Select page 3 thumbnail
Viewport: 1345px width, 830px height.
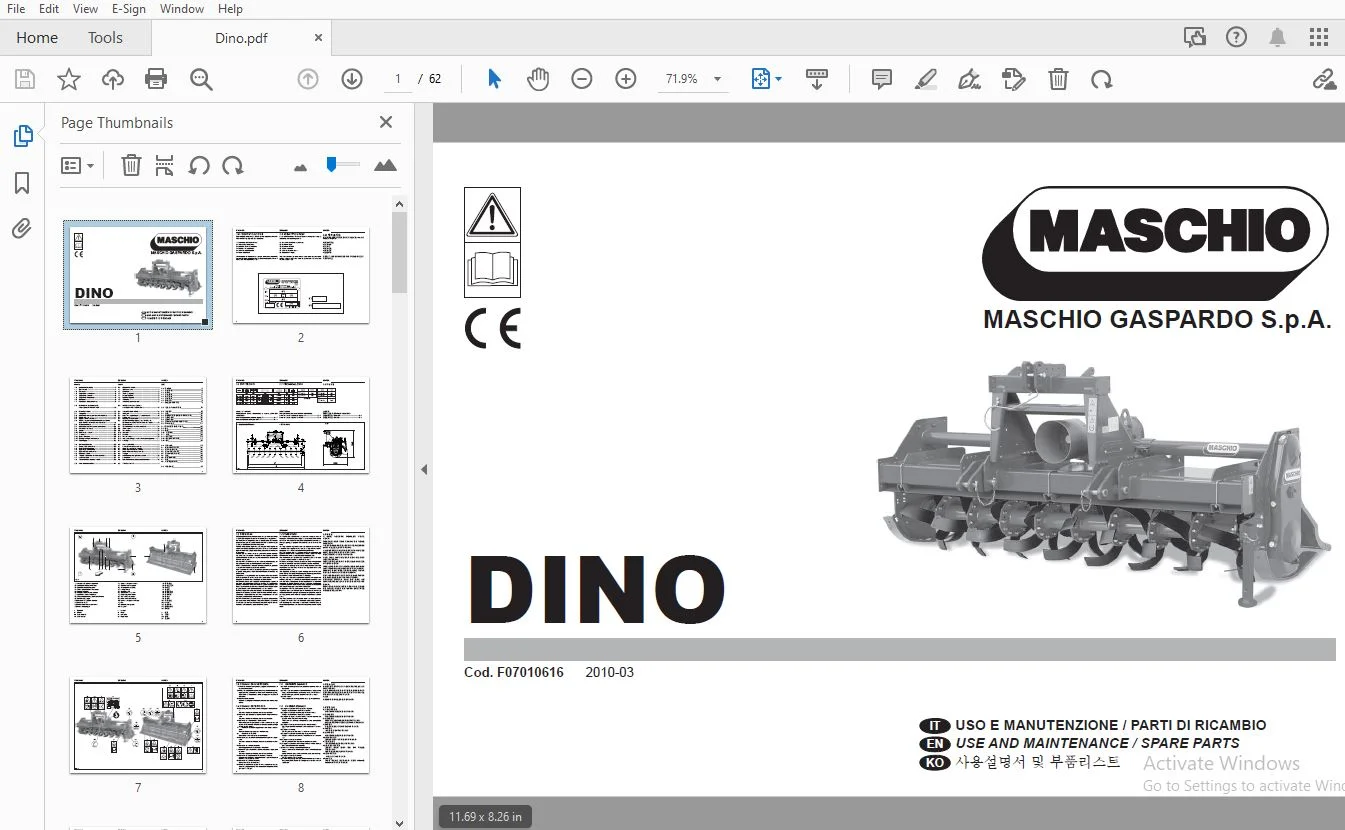click(x=138, y=425)
